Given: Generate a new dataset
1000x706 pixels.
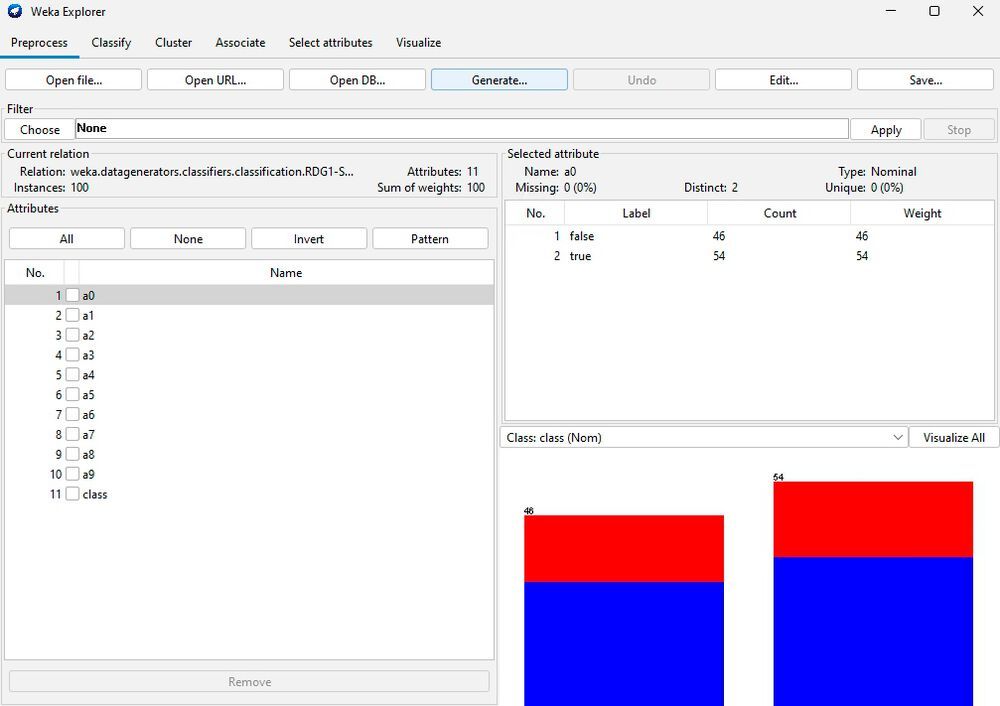Looking at the screenshot, I should pos(499,79).
